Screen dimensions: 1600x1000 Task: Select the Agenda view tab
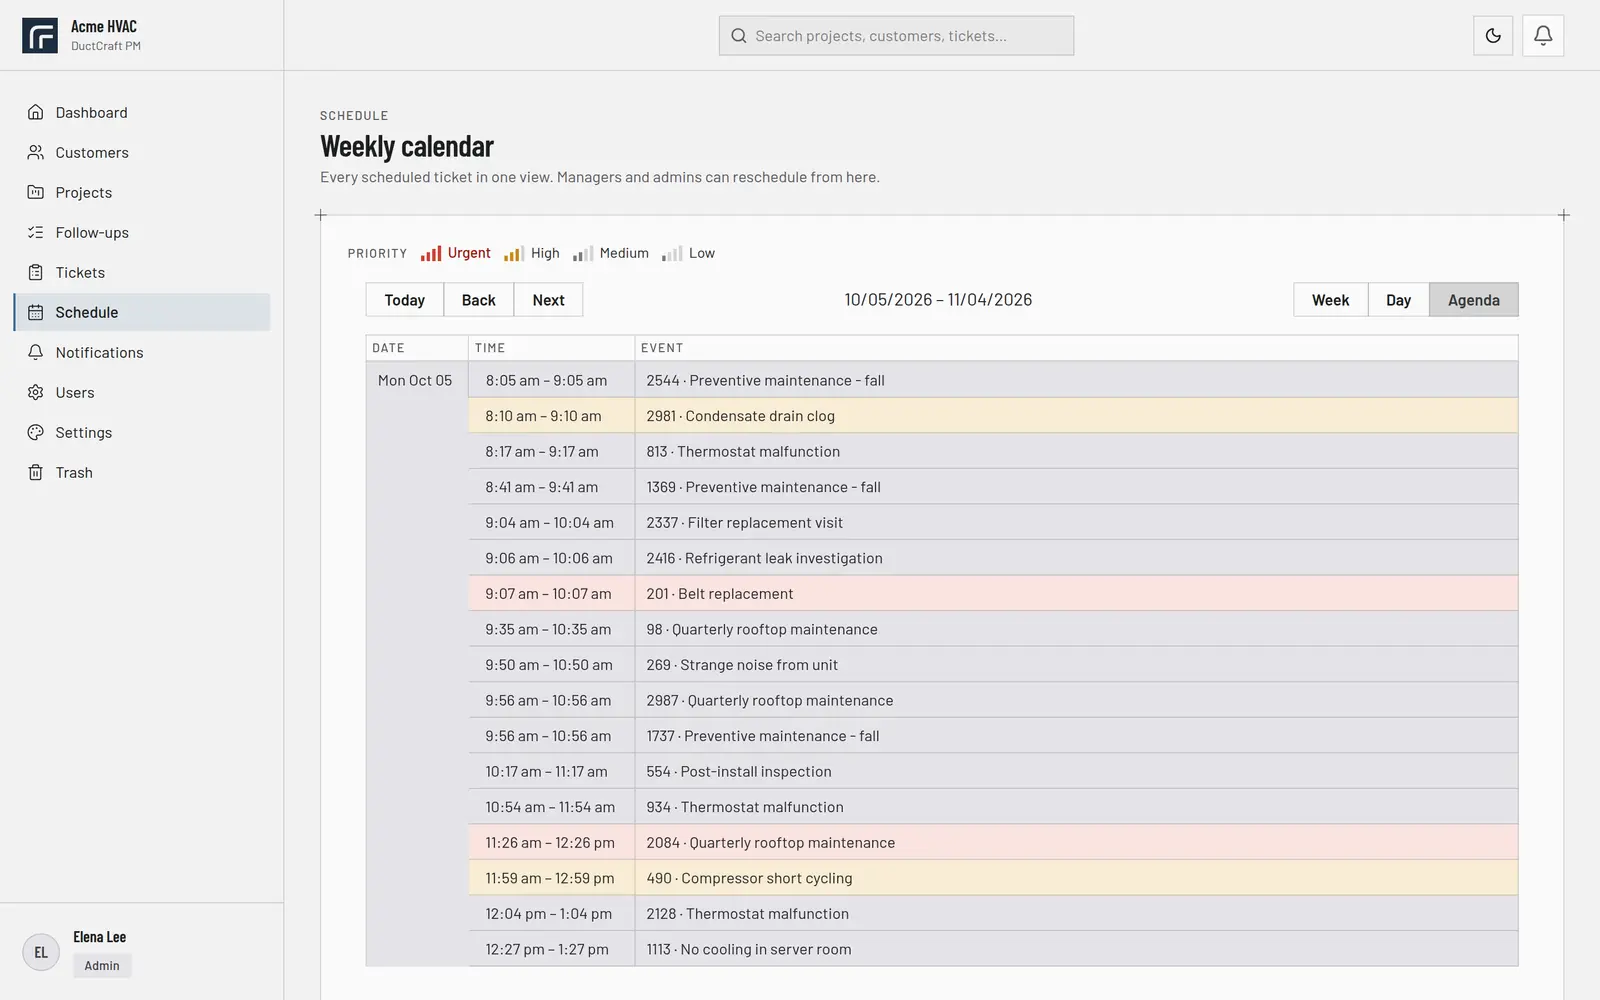[1474, 300]
